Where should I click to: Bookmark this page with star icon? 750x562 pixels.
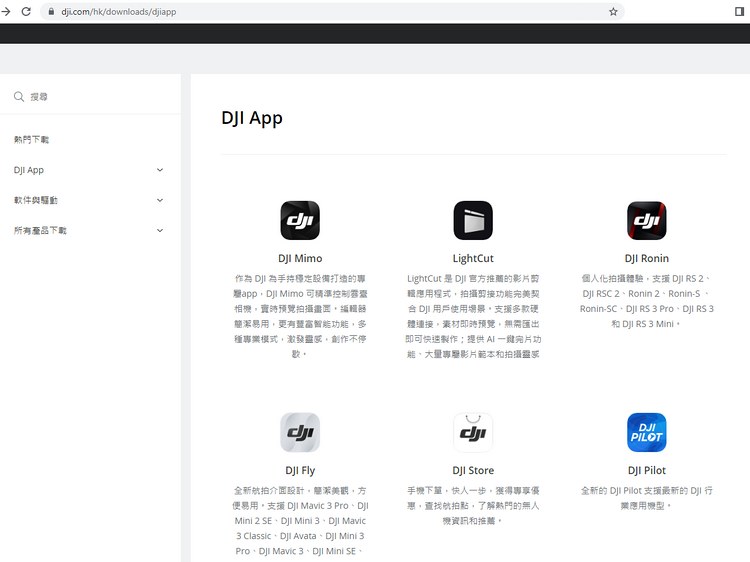pos(613,11)
